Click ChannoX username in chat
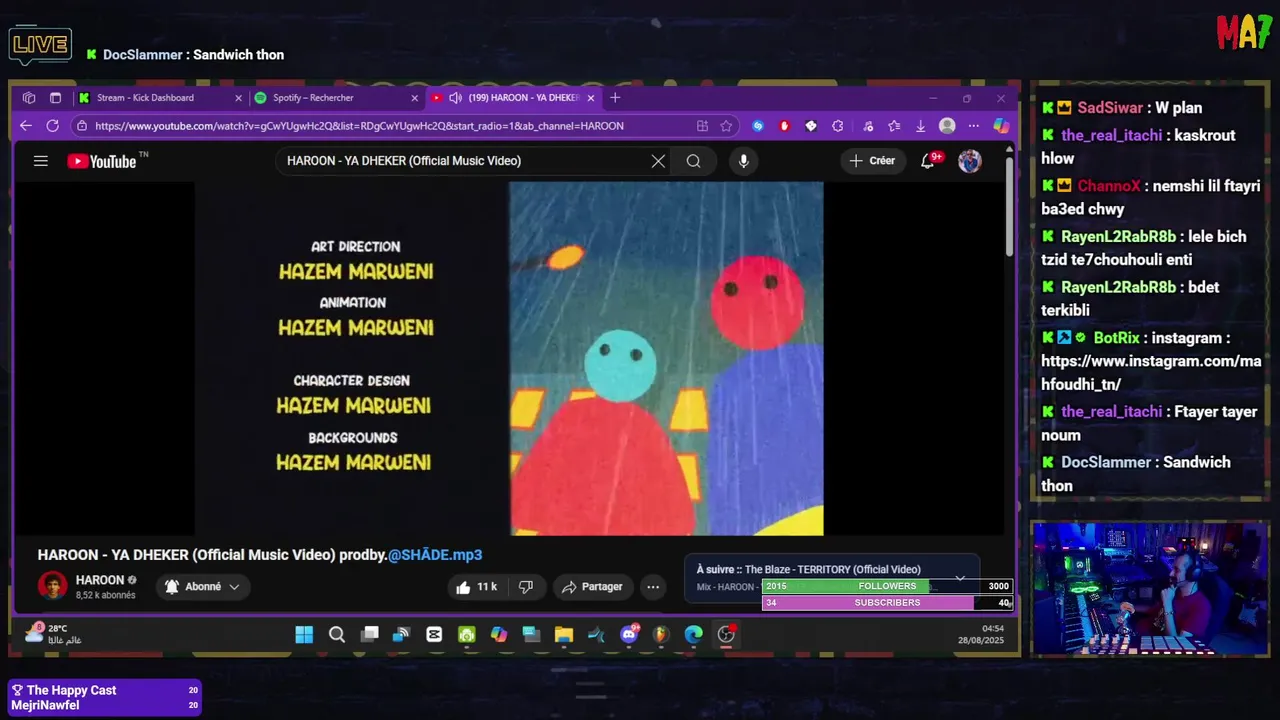1280x720 pixels. [1109, 186]
